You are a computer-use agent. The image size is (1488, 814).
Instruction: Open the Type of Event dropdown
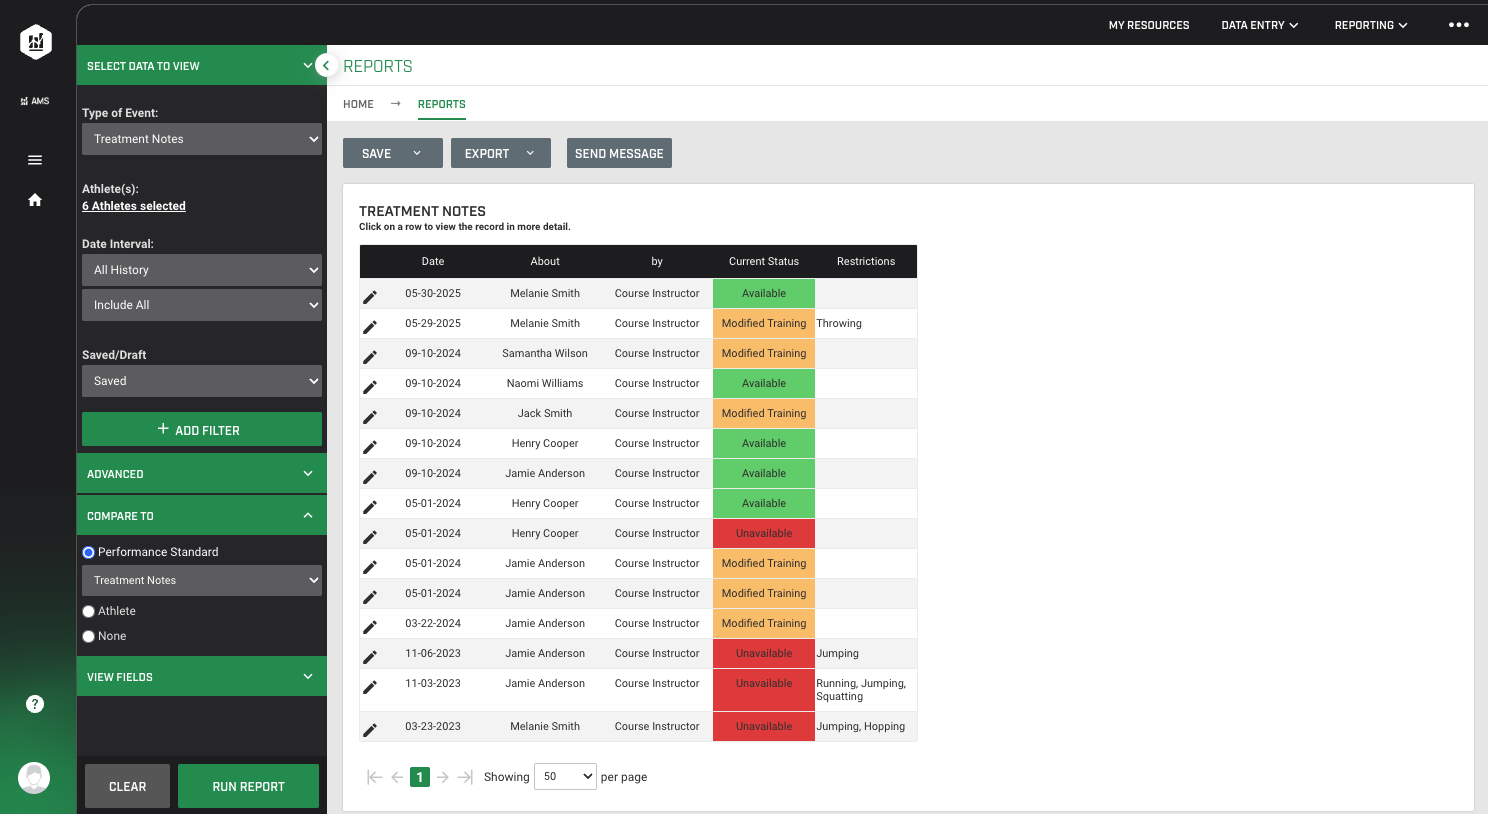201,139
